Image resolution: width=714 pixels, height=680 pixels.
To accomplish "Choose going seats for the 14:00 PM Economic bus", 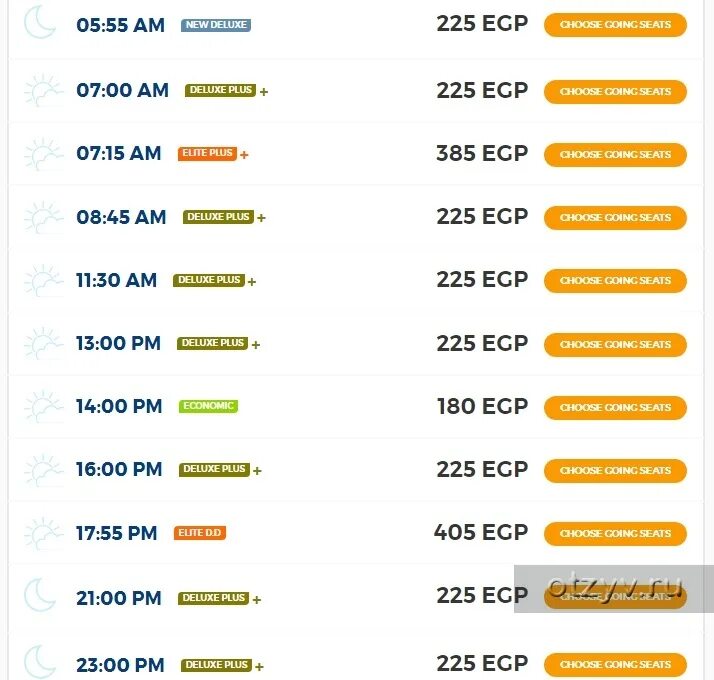I will [615, 407].
